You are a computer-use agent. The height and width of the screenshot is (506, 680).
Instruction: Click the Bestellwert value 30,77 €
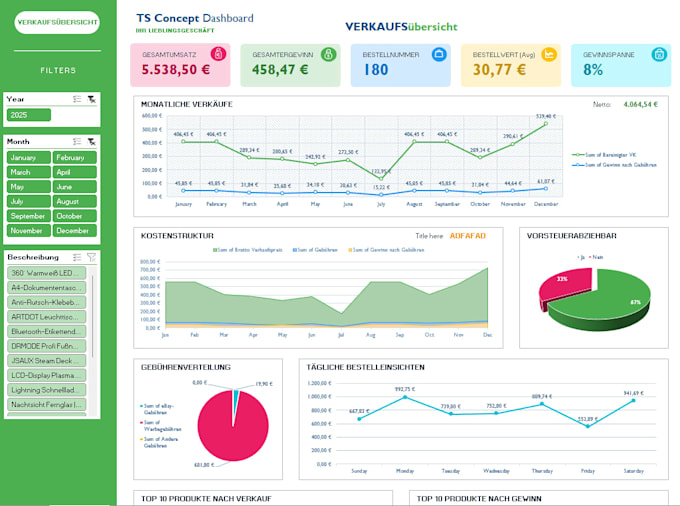pos(499,70)
